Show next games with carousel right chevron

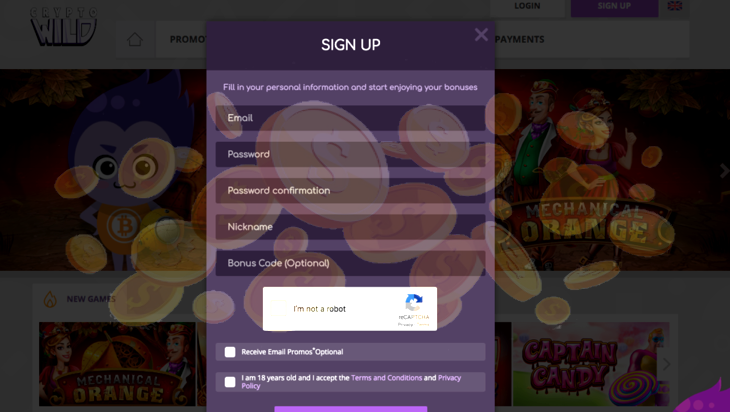(x=666, y=364)
